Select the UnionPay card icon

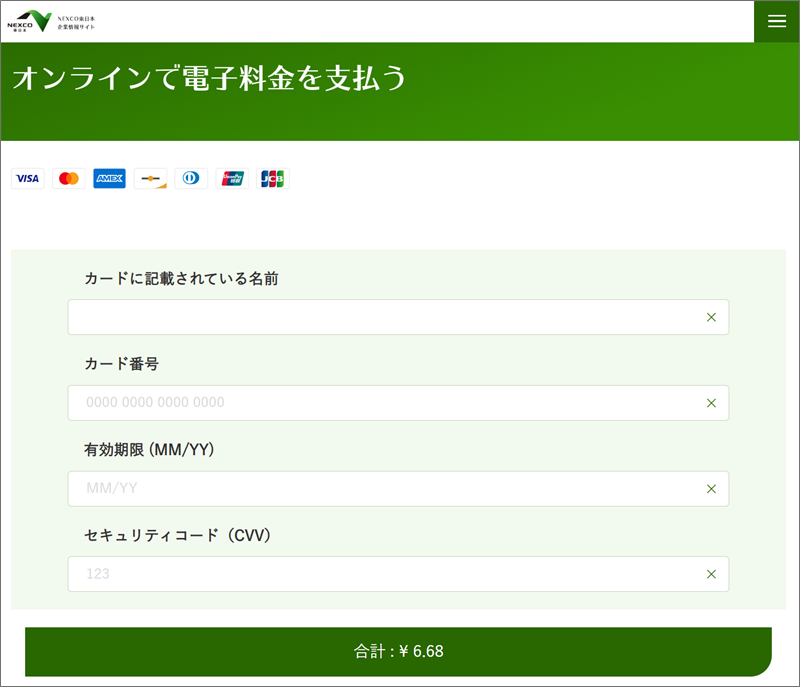click(232, 178)
